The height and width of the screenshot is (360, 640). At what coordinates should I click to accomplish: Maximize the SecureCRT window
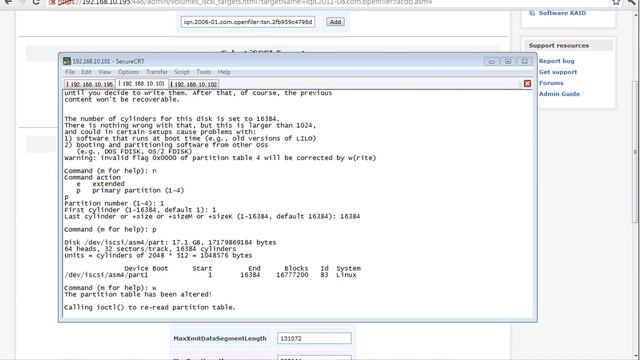point(508,61)
